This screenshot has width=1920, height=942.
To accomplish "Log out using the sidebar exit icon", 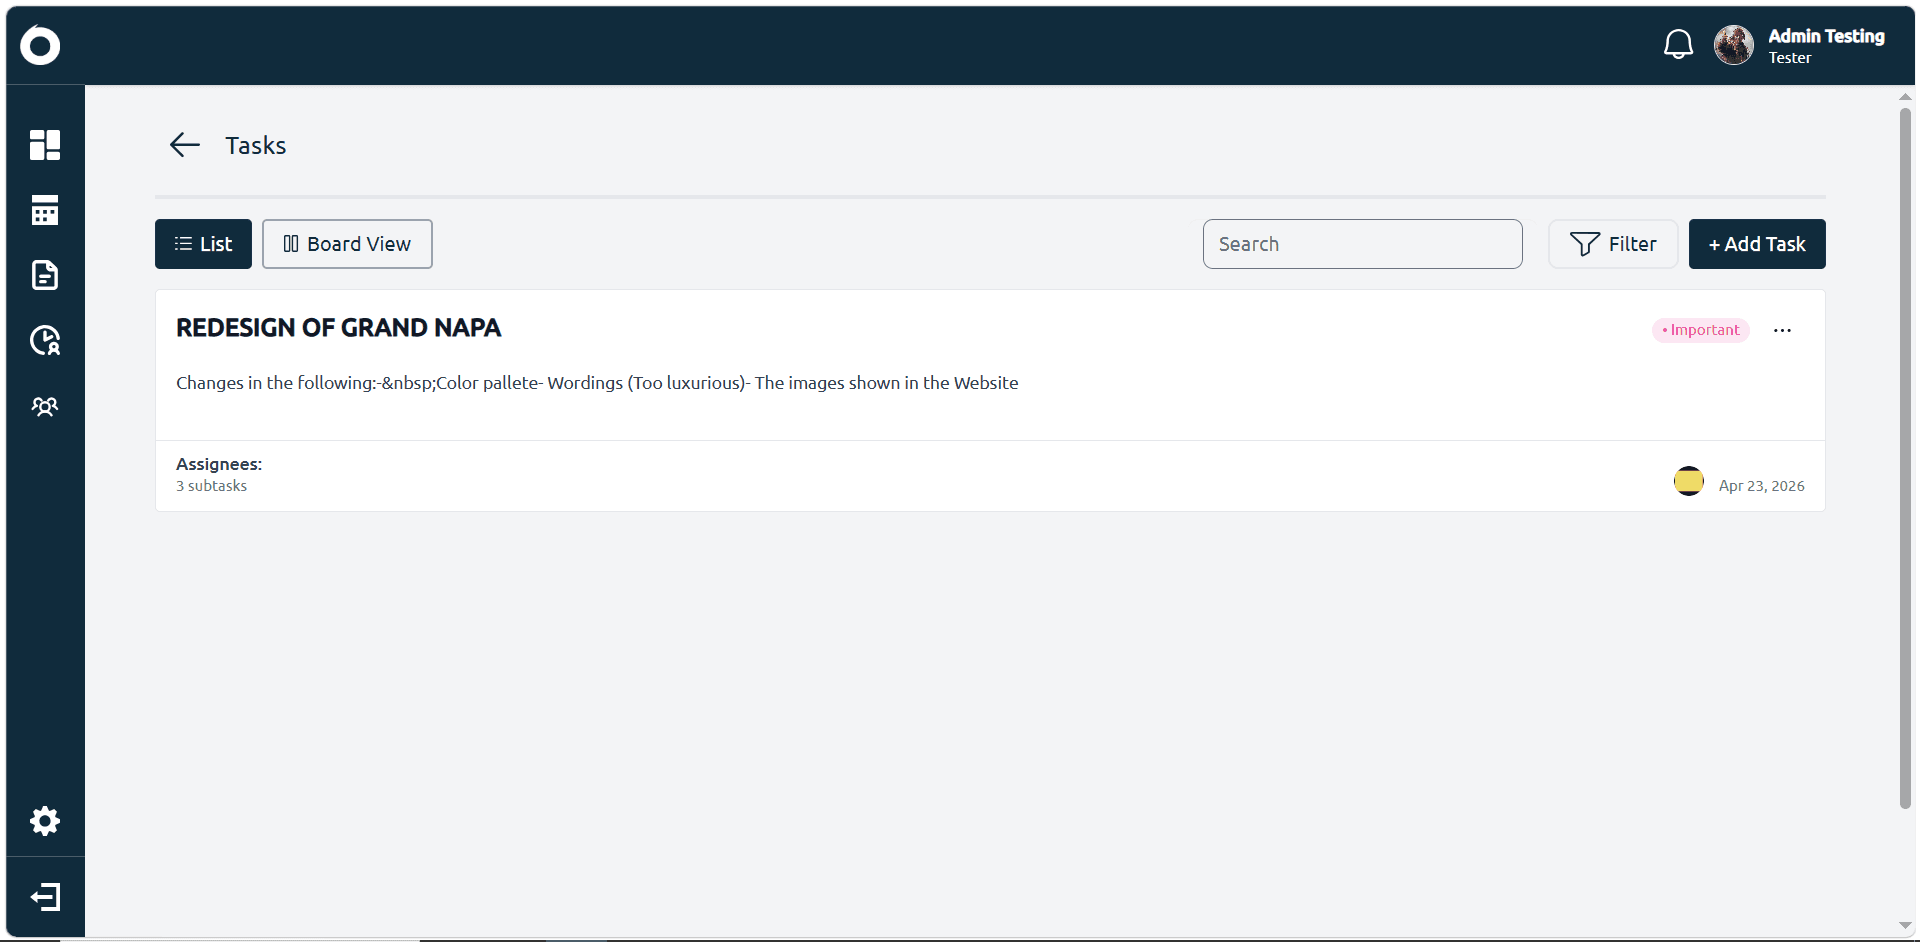I will [45, 897].
